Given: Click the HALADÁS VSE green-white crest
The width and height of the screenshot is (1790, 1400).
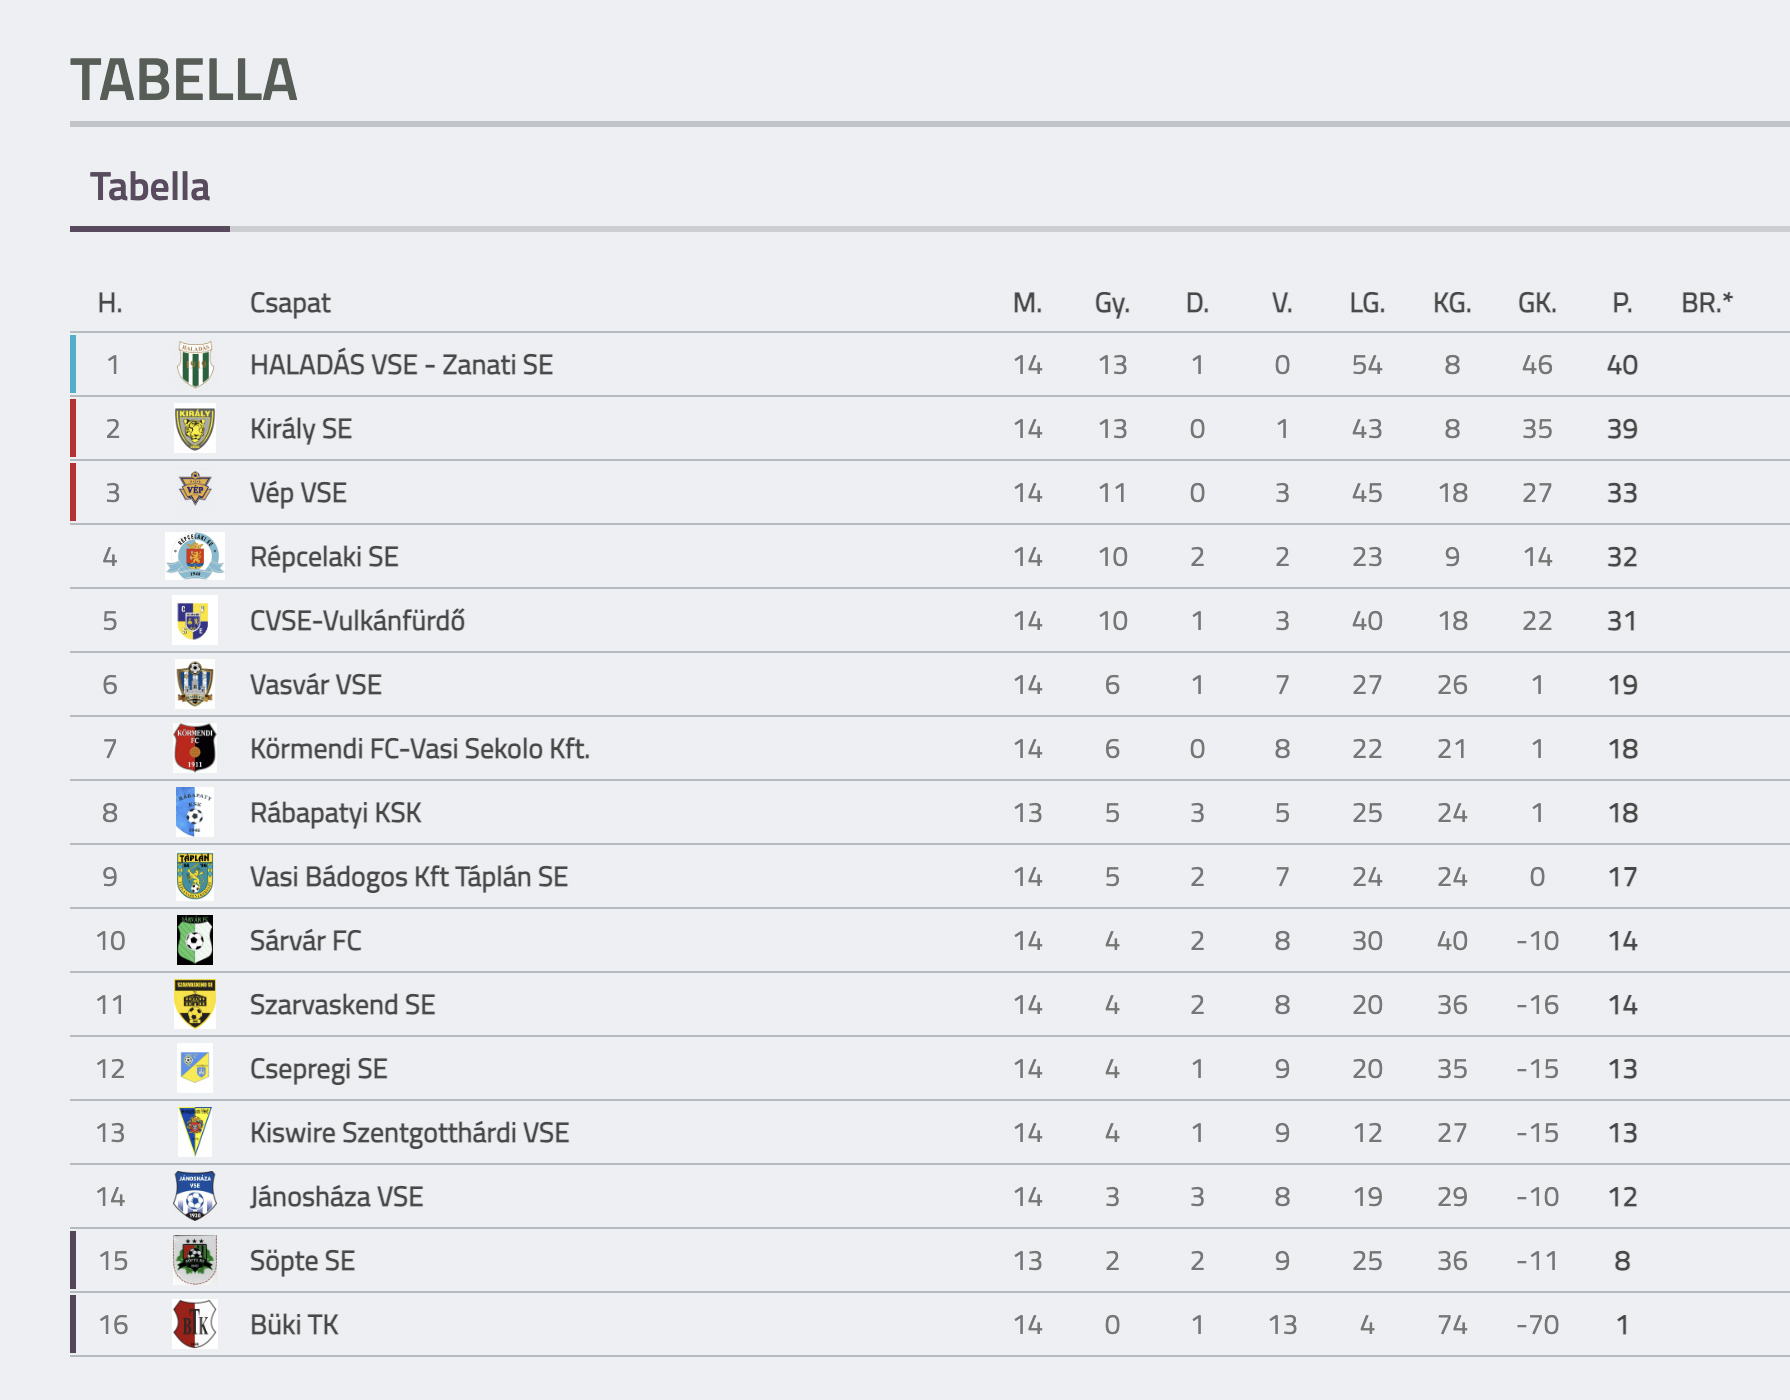Looking at the screenshot, I should point(195,365).
